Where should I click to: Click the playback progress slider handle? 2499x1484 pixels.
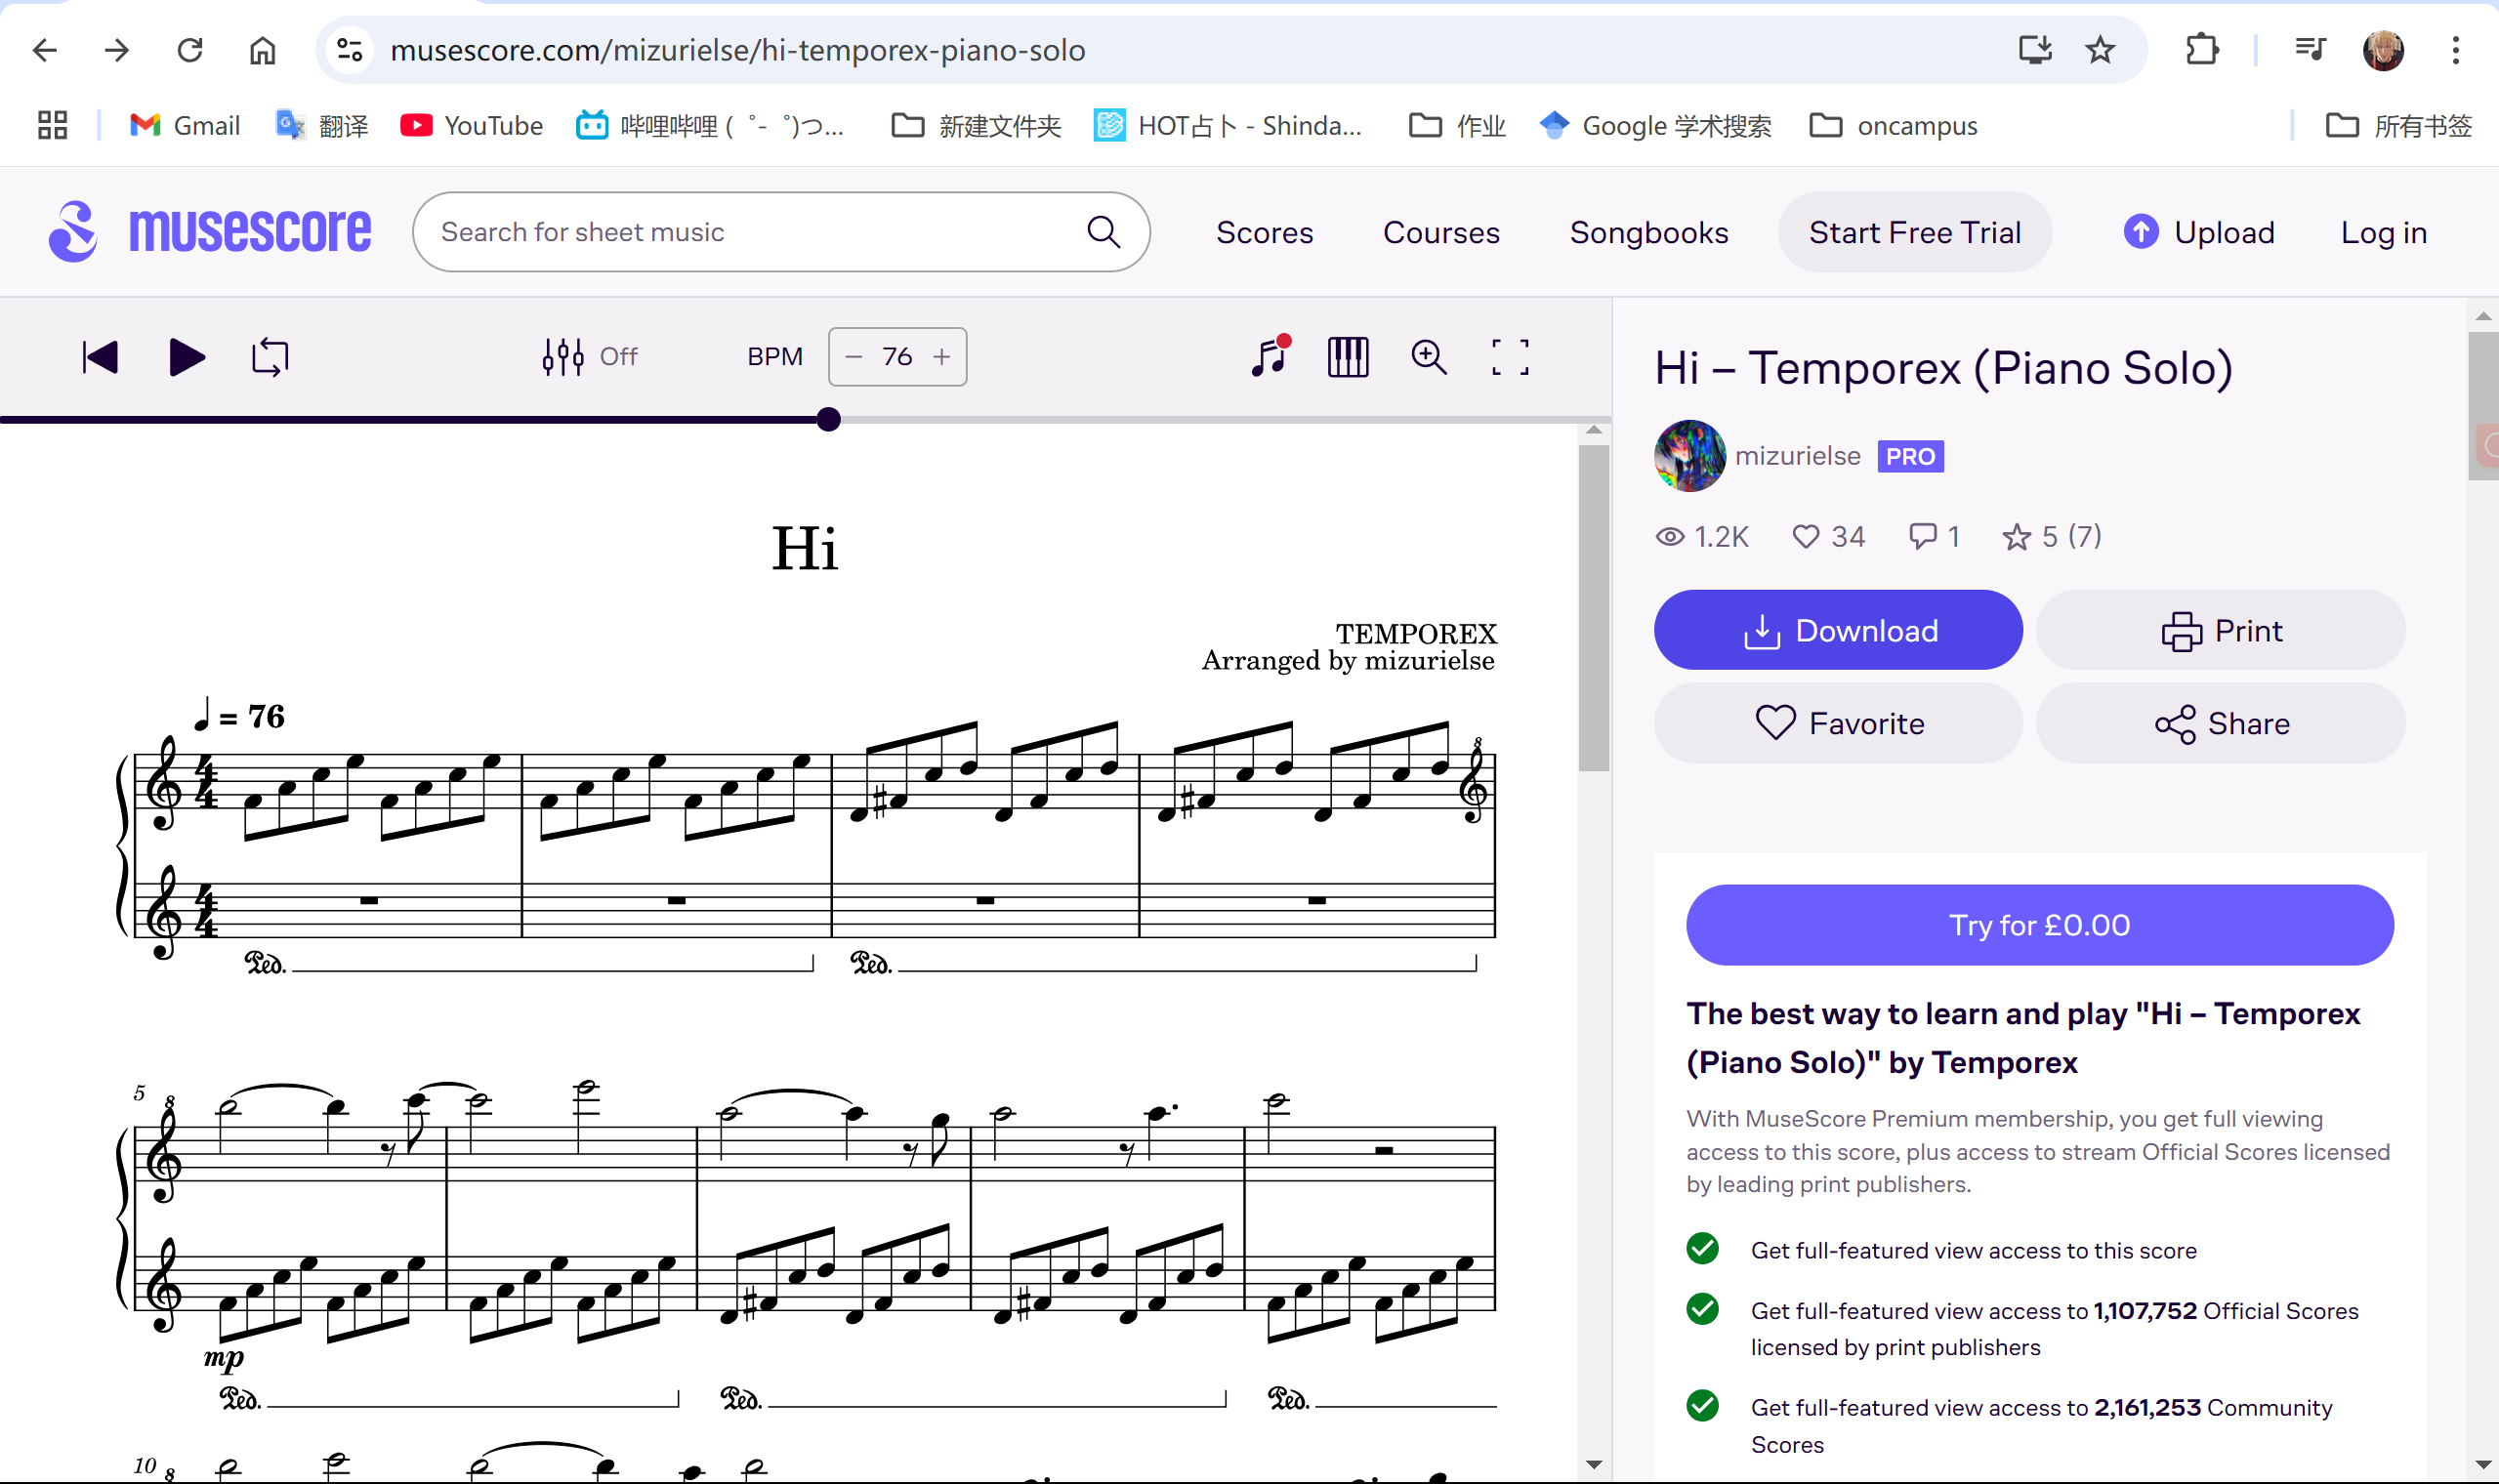point(828,420)
